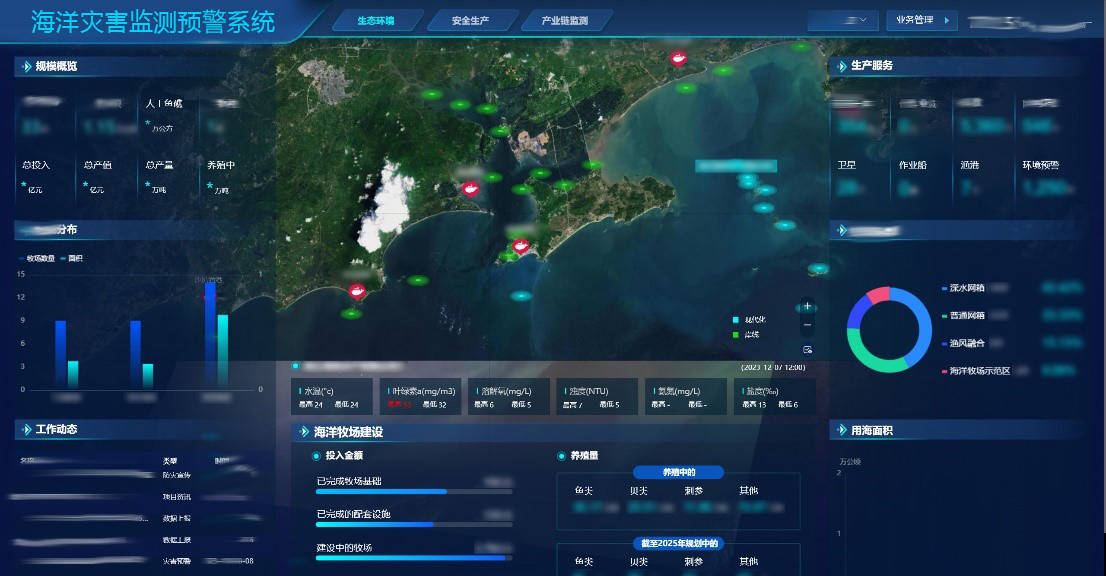Viewport: 1106px width, 576px height.
Task: Open the 安全生产 tab
Action: [x=470, y=21]
